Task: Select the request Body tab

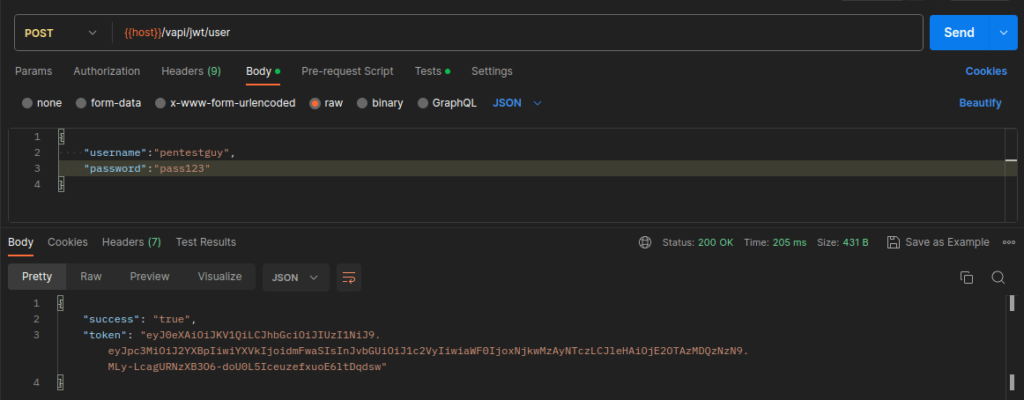Action: pyautogui.click(x=263, y=71)
